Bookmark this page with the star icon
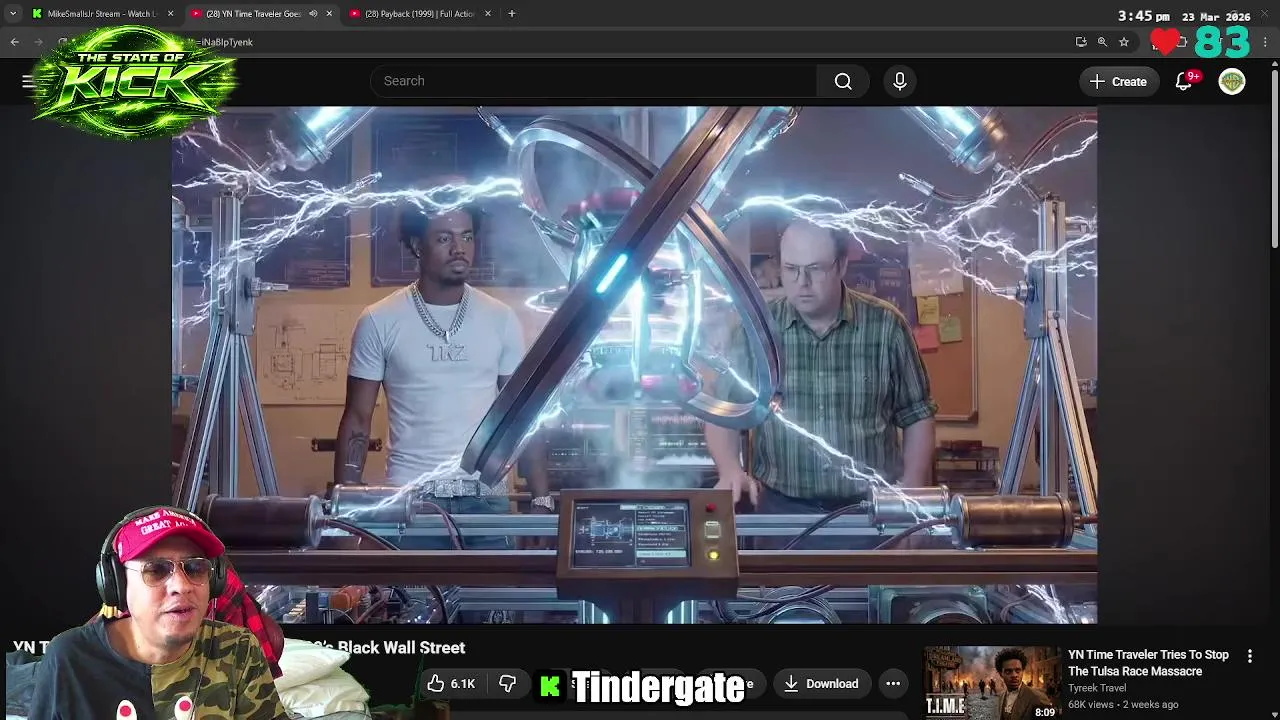Screen dimensions: 1280x720 click(1124, 42)
